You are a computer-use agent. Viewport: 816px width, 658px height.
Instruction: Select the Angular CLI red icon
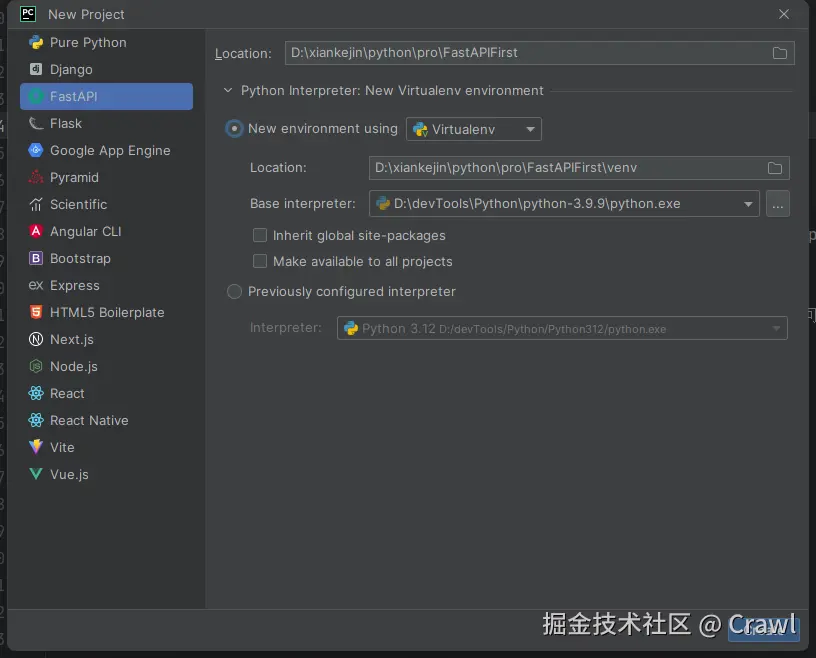36,231
